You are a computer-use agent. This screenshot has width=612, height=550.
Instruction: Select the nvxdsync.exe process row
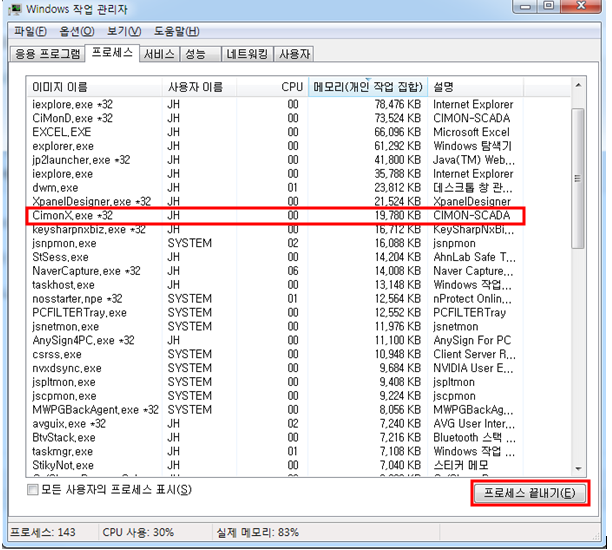[275, 368]
